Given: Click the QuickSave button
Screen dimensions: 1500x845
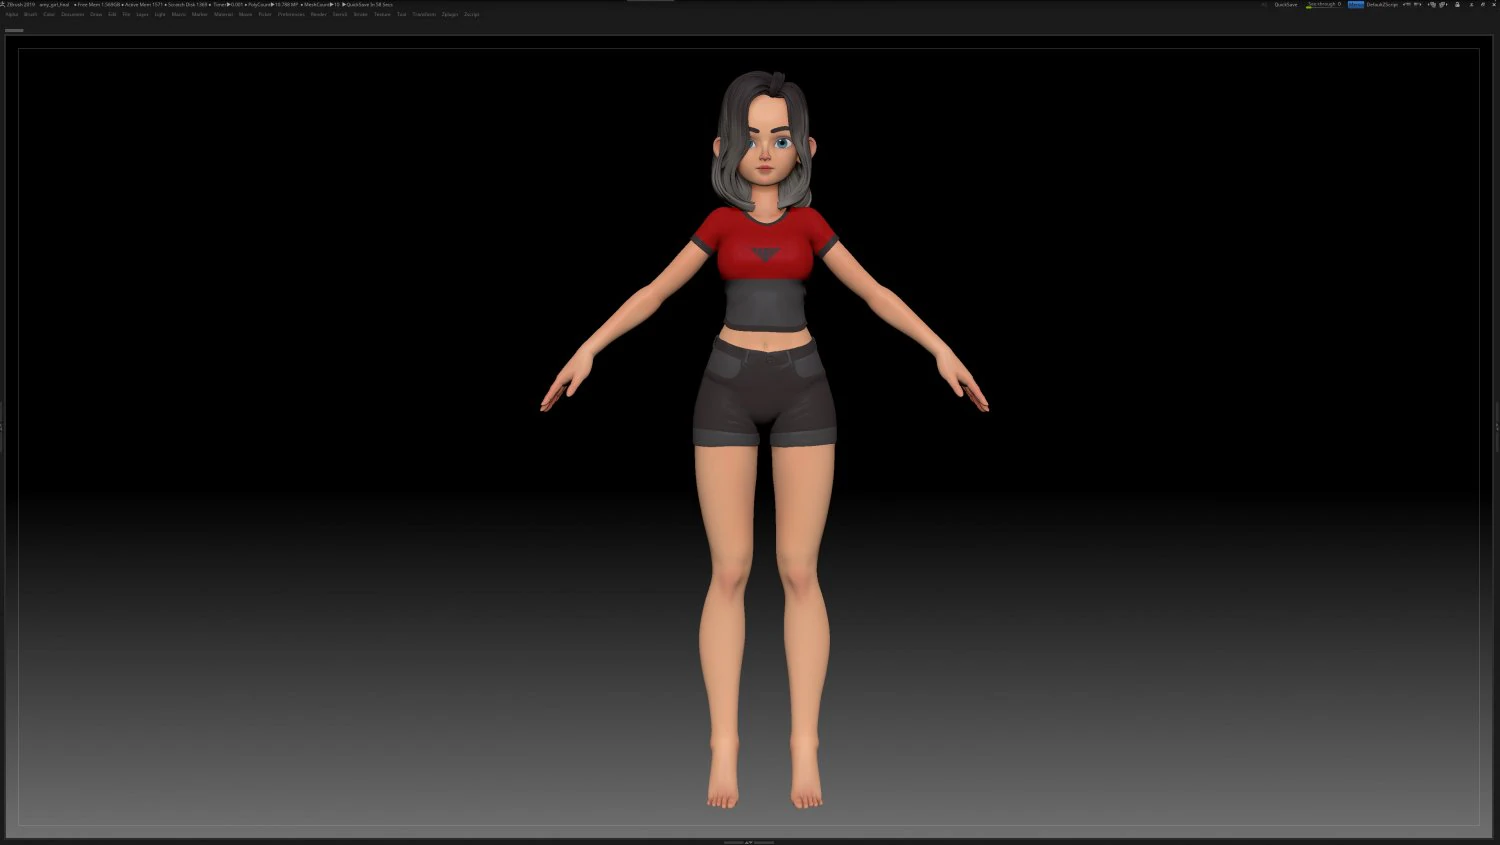Looking at the screenshot, I should tap(1286, 4).
